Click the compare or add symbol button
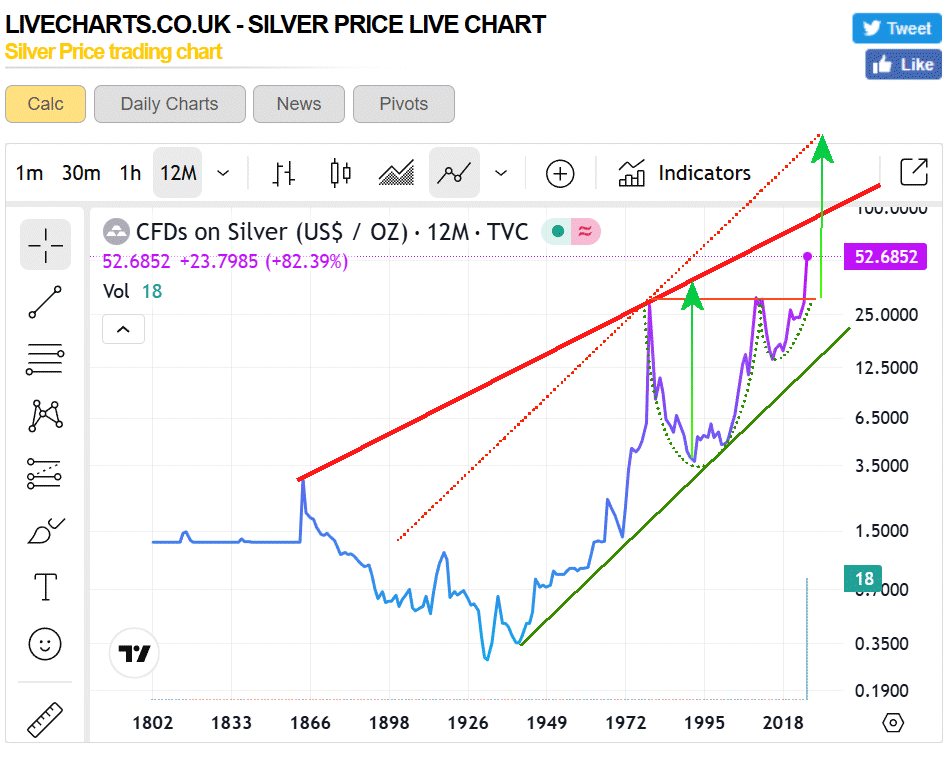This screenshot has height=770, width=948. click(560, 173)
